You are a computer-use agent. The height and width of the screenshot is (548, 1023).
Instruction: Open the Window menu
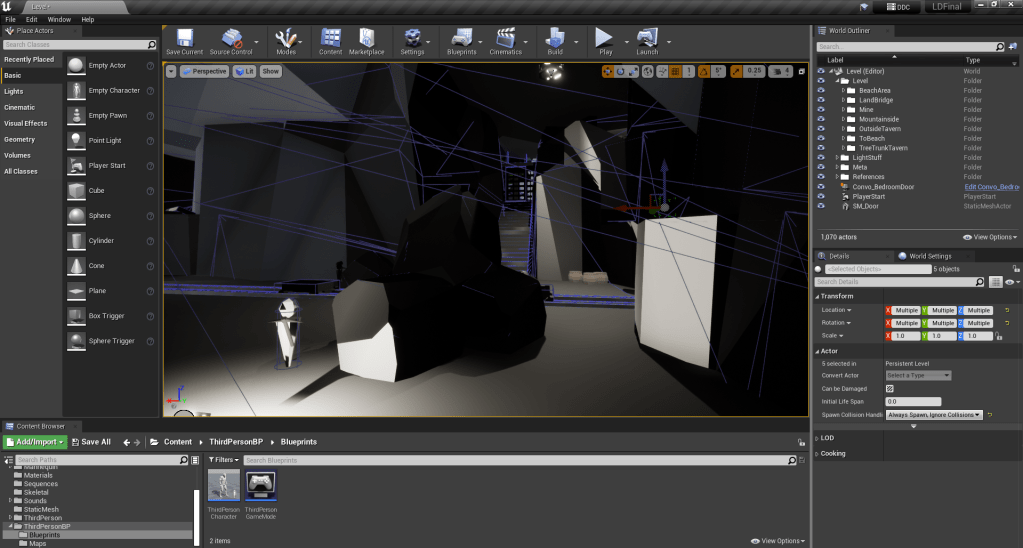point(59,19)
